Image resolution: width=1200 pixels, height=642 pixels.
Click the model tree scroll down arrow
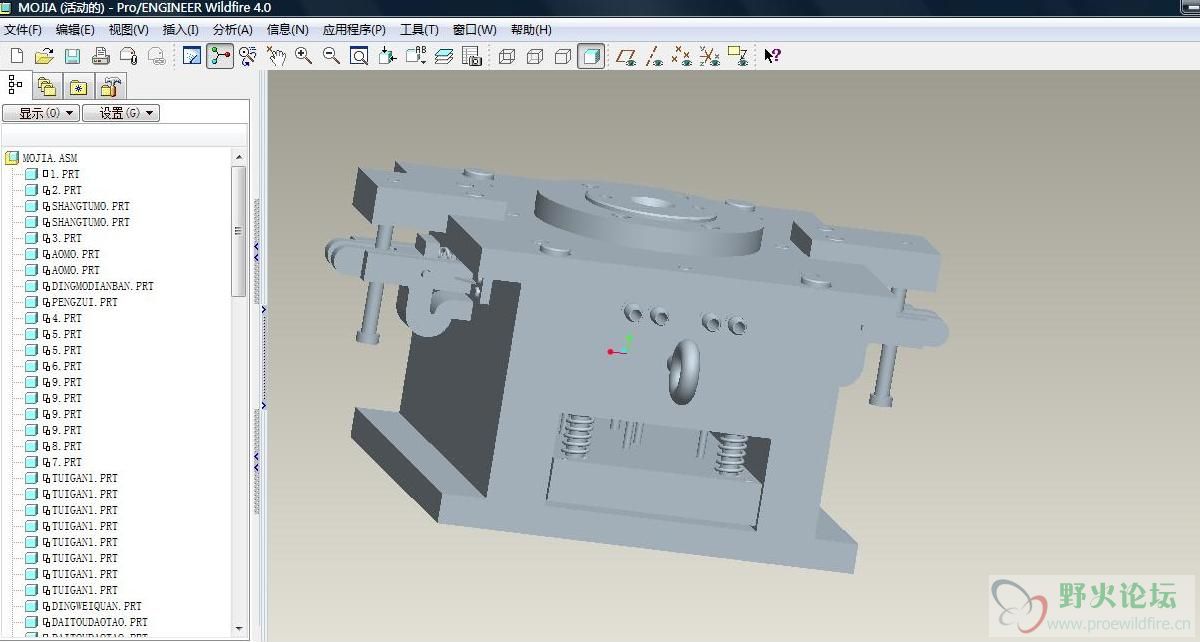click(x=239, y=629)
